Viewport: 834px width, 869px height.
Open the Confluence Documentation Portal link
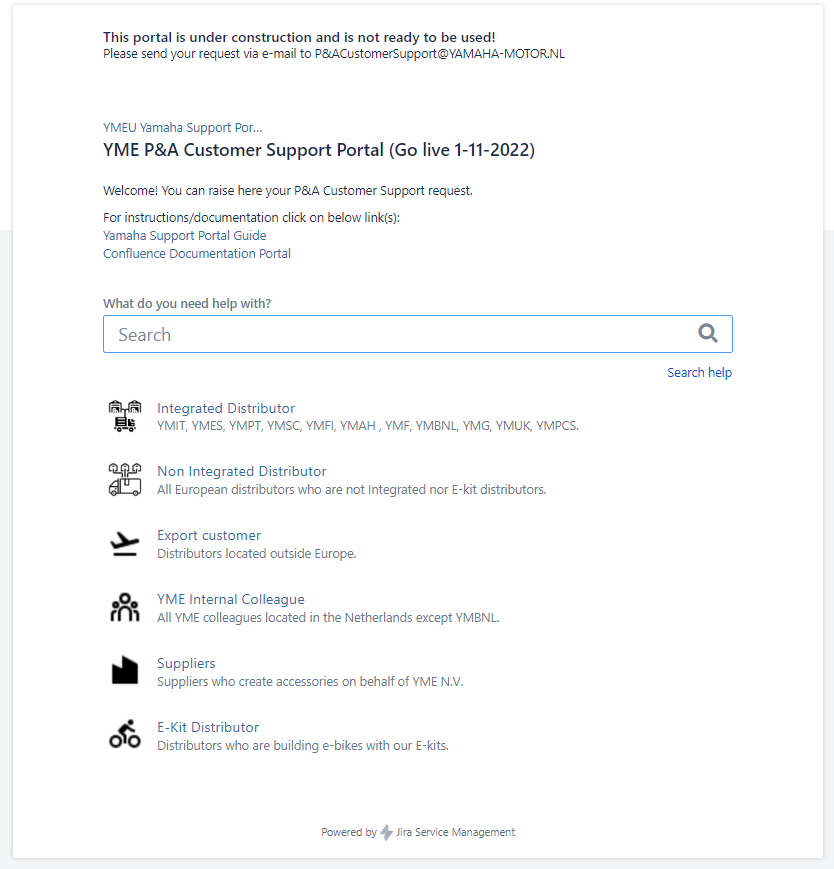pos(197,253)
